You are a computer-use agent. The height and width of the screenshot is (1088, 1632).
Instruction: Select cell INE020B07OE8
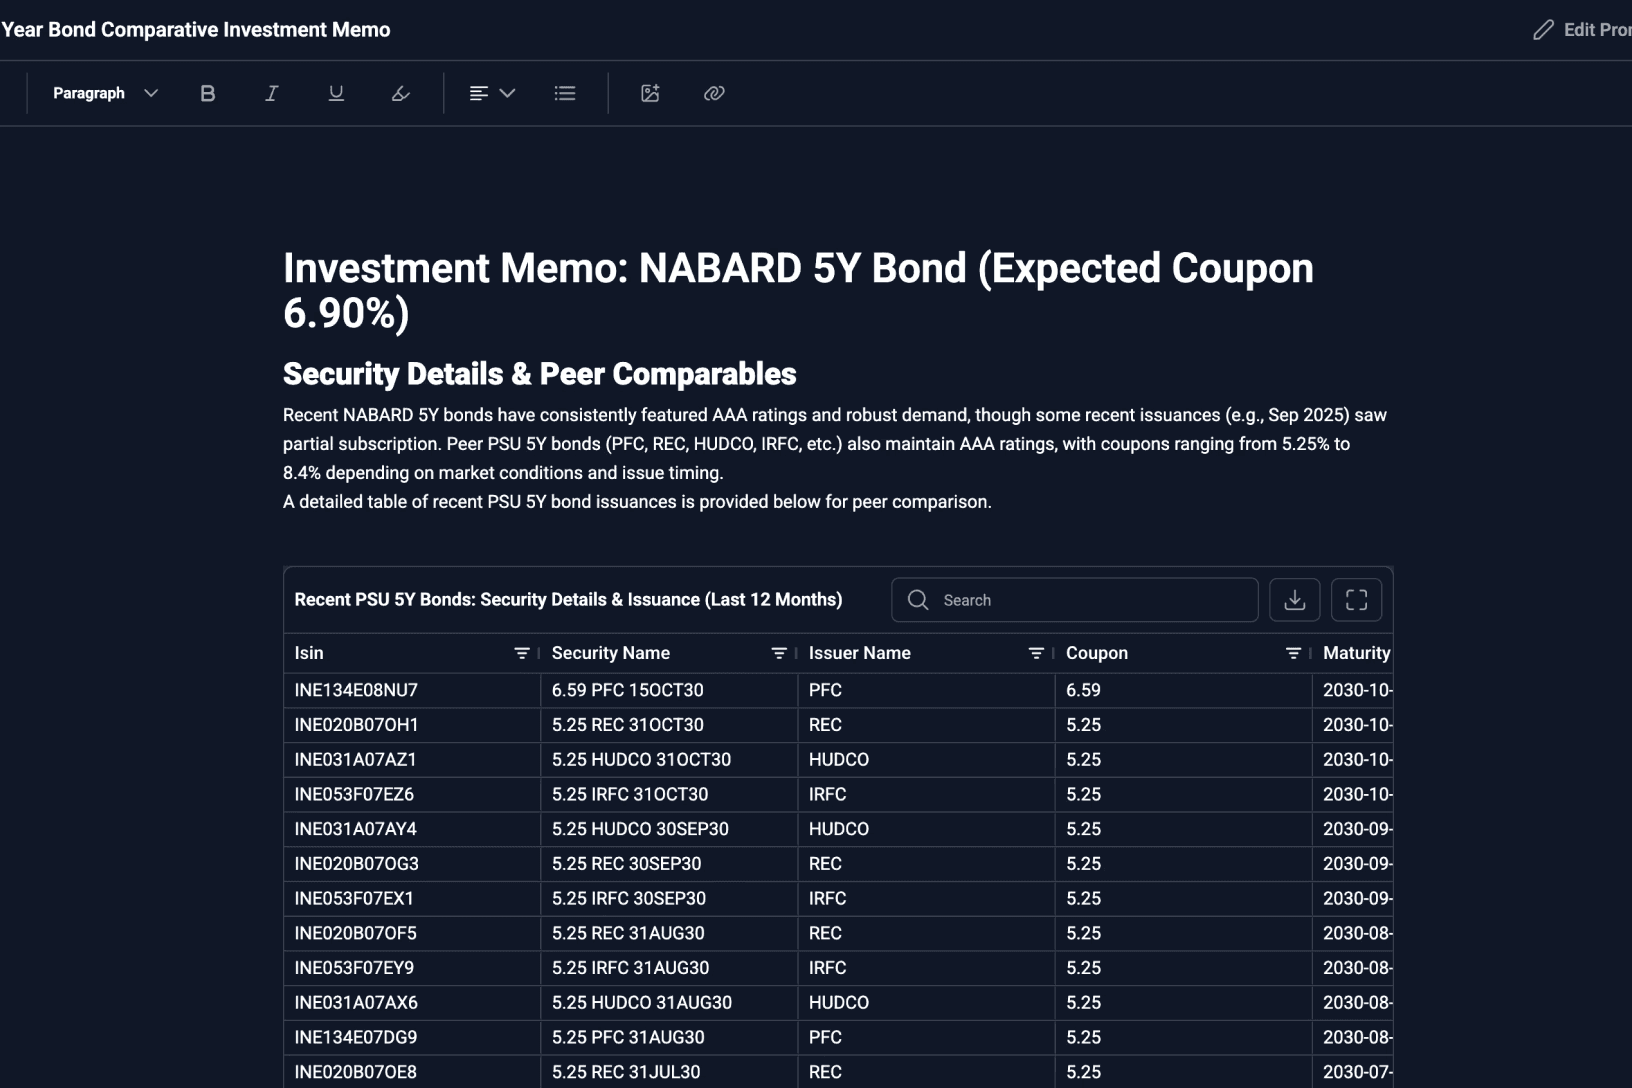pyautogui.click(x=412, y=1072)
